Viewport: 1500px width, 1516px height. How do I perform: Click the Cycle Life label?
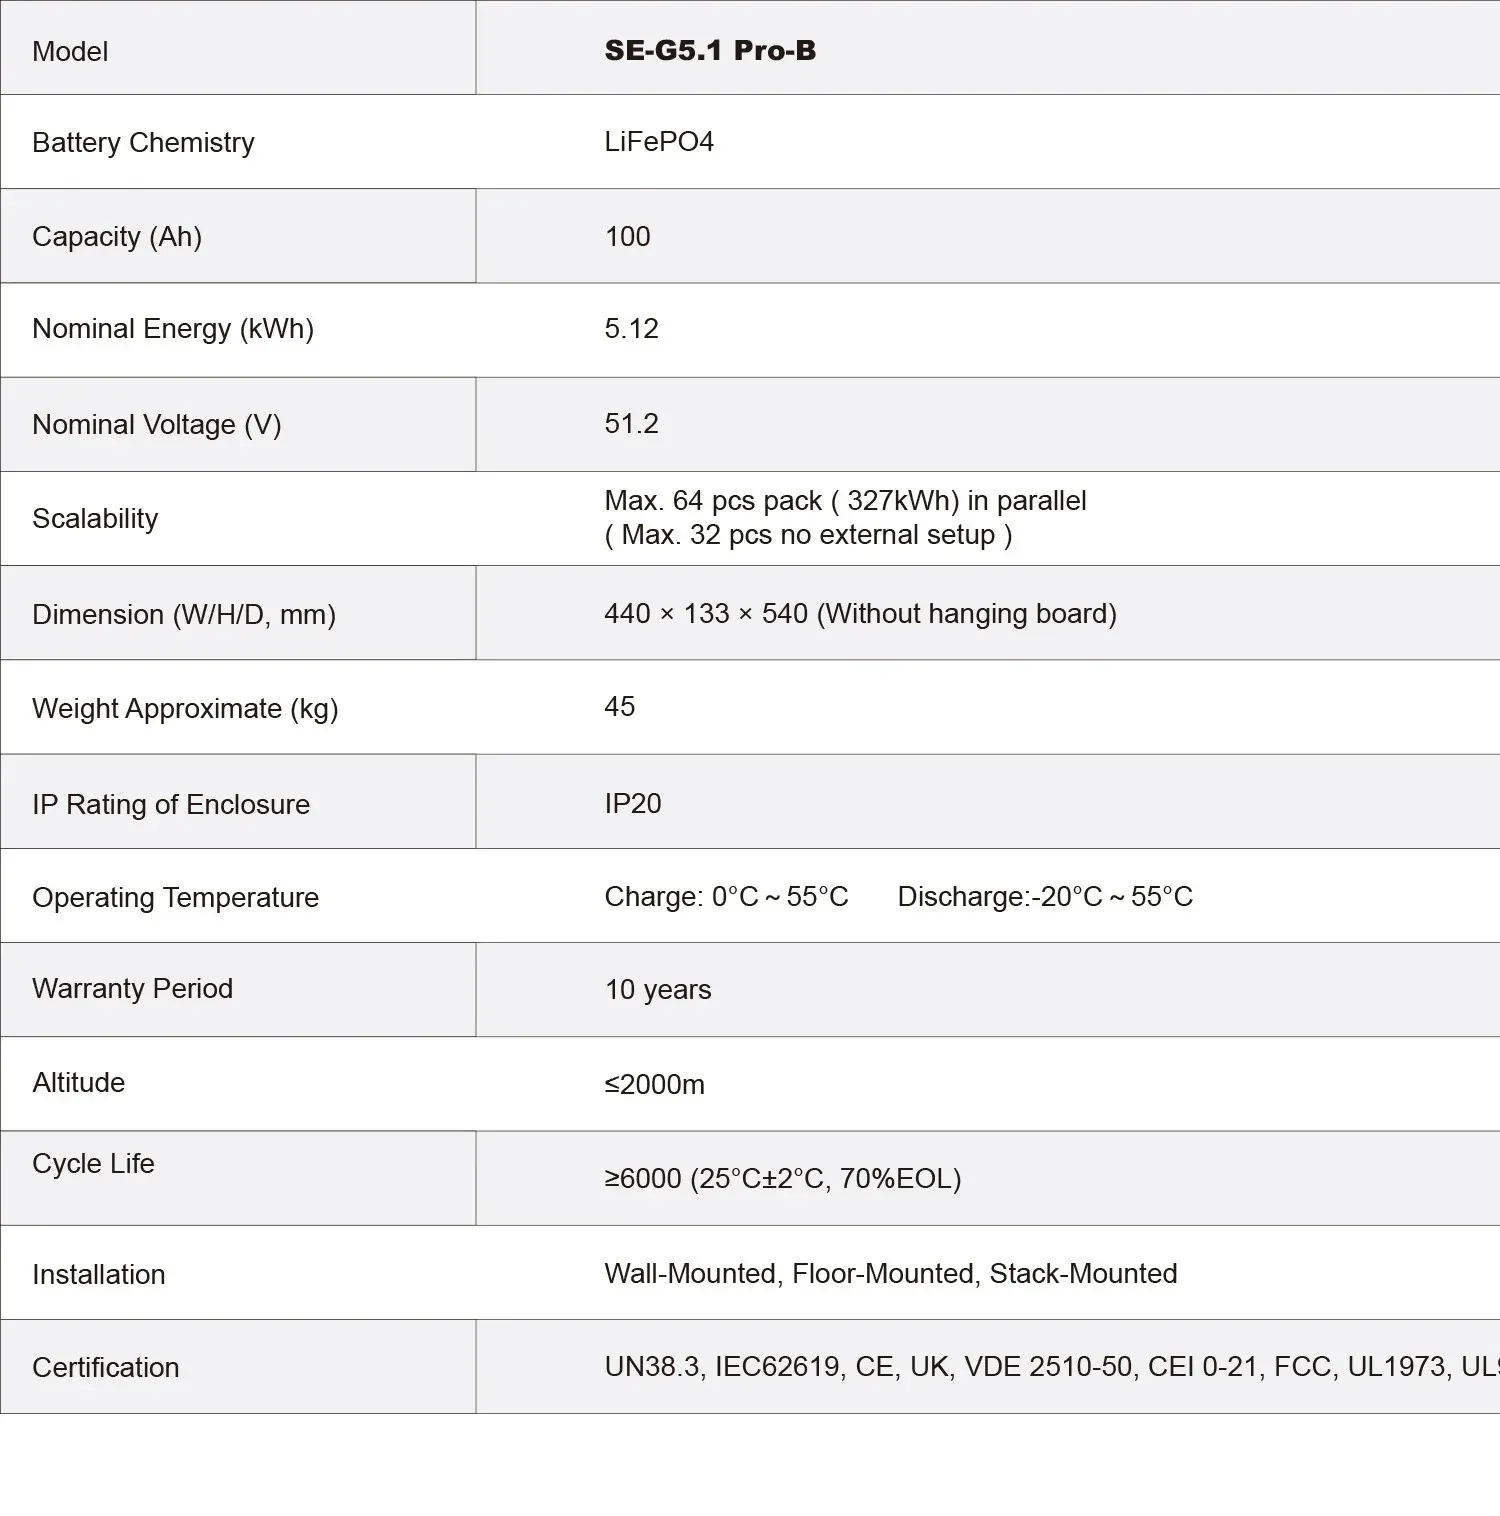[x=93, y=1164]
